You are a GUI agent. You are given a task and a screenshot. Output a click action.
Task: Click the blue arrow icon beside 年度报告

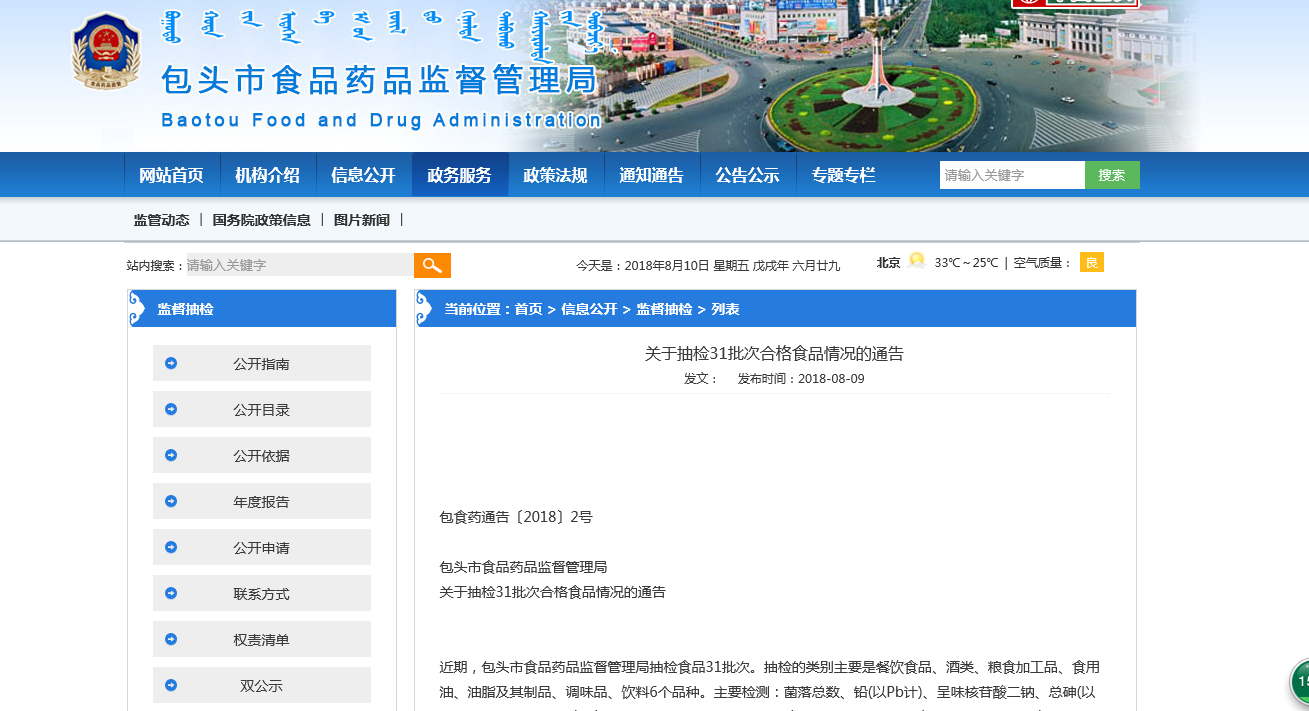(x=171, y=501)
